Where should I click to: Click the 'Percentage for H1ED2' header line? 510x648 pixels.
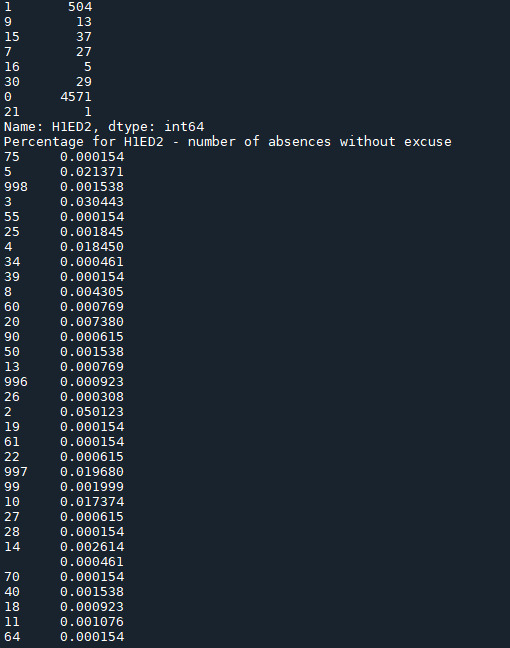point(228,142)
